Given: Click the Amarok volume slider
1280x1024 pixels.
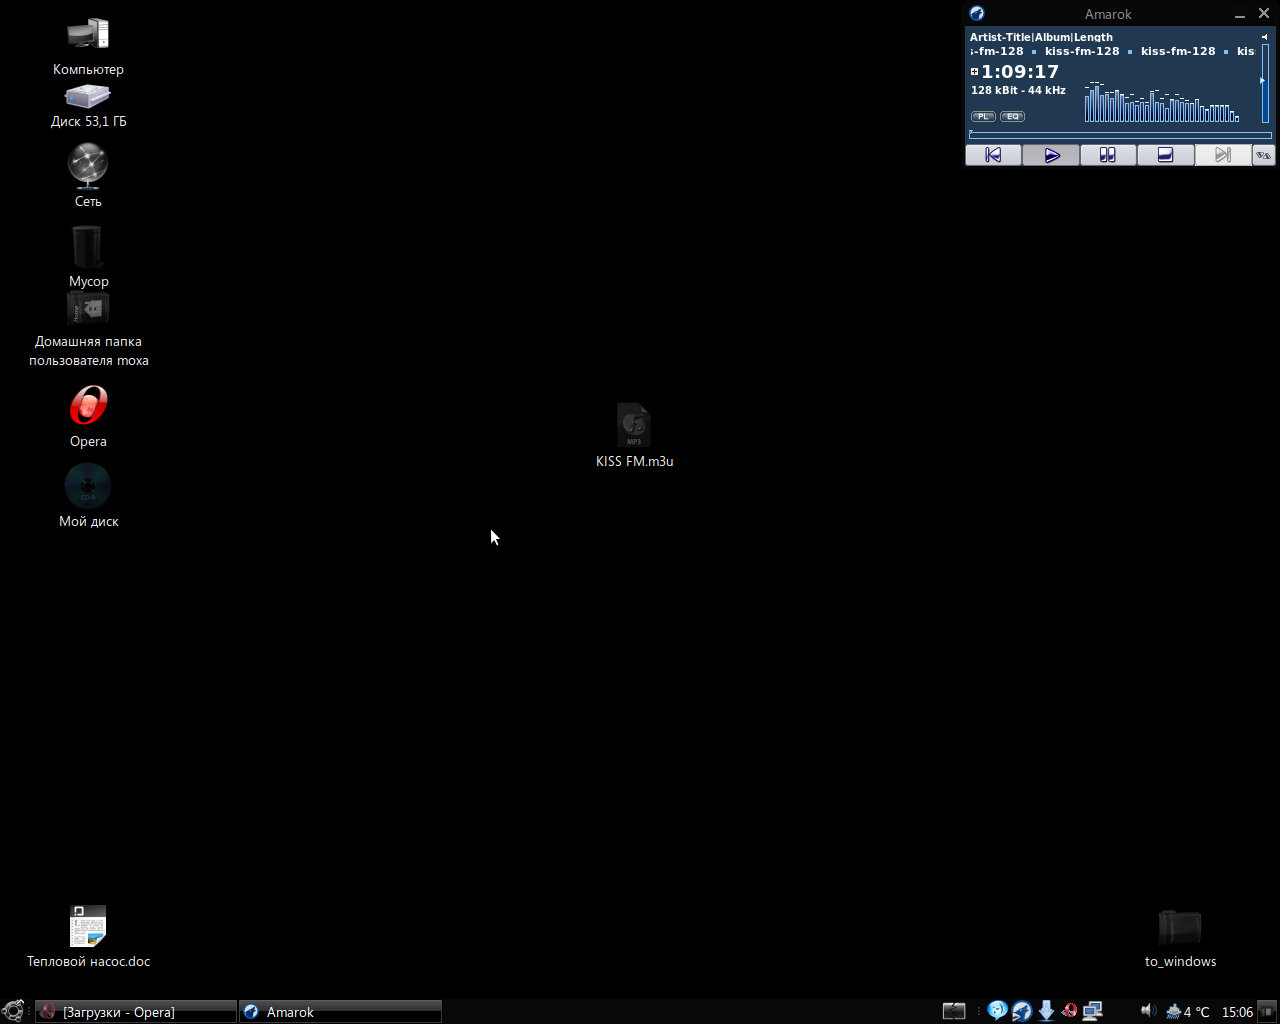Looking at the screenshot, I should [x=1264, y=84].
